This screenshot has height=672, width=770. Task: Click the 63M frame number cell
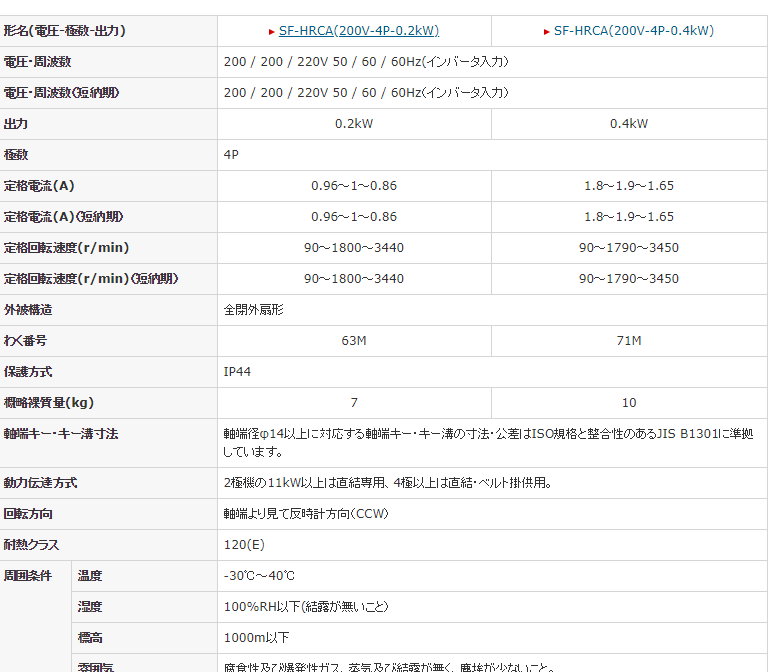tap(354, 340)
